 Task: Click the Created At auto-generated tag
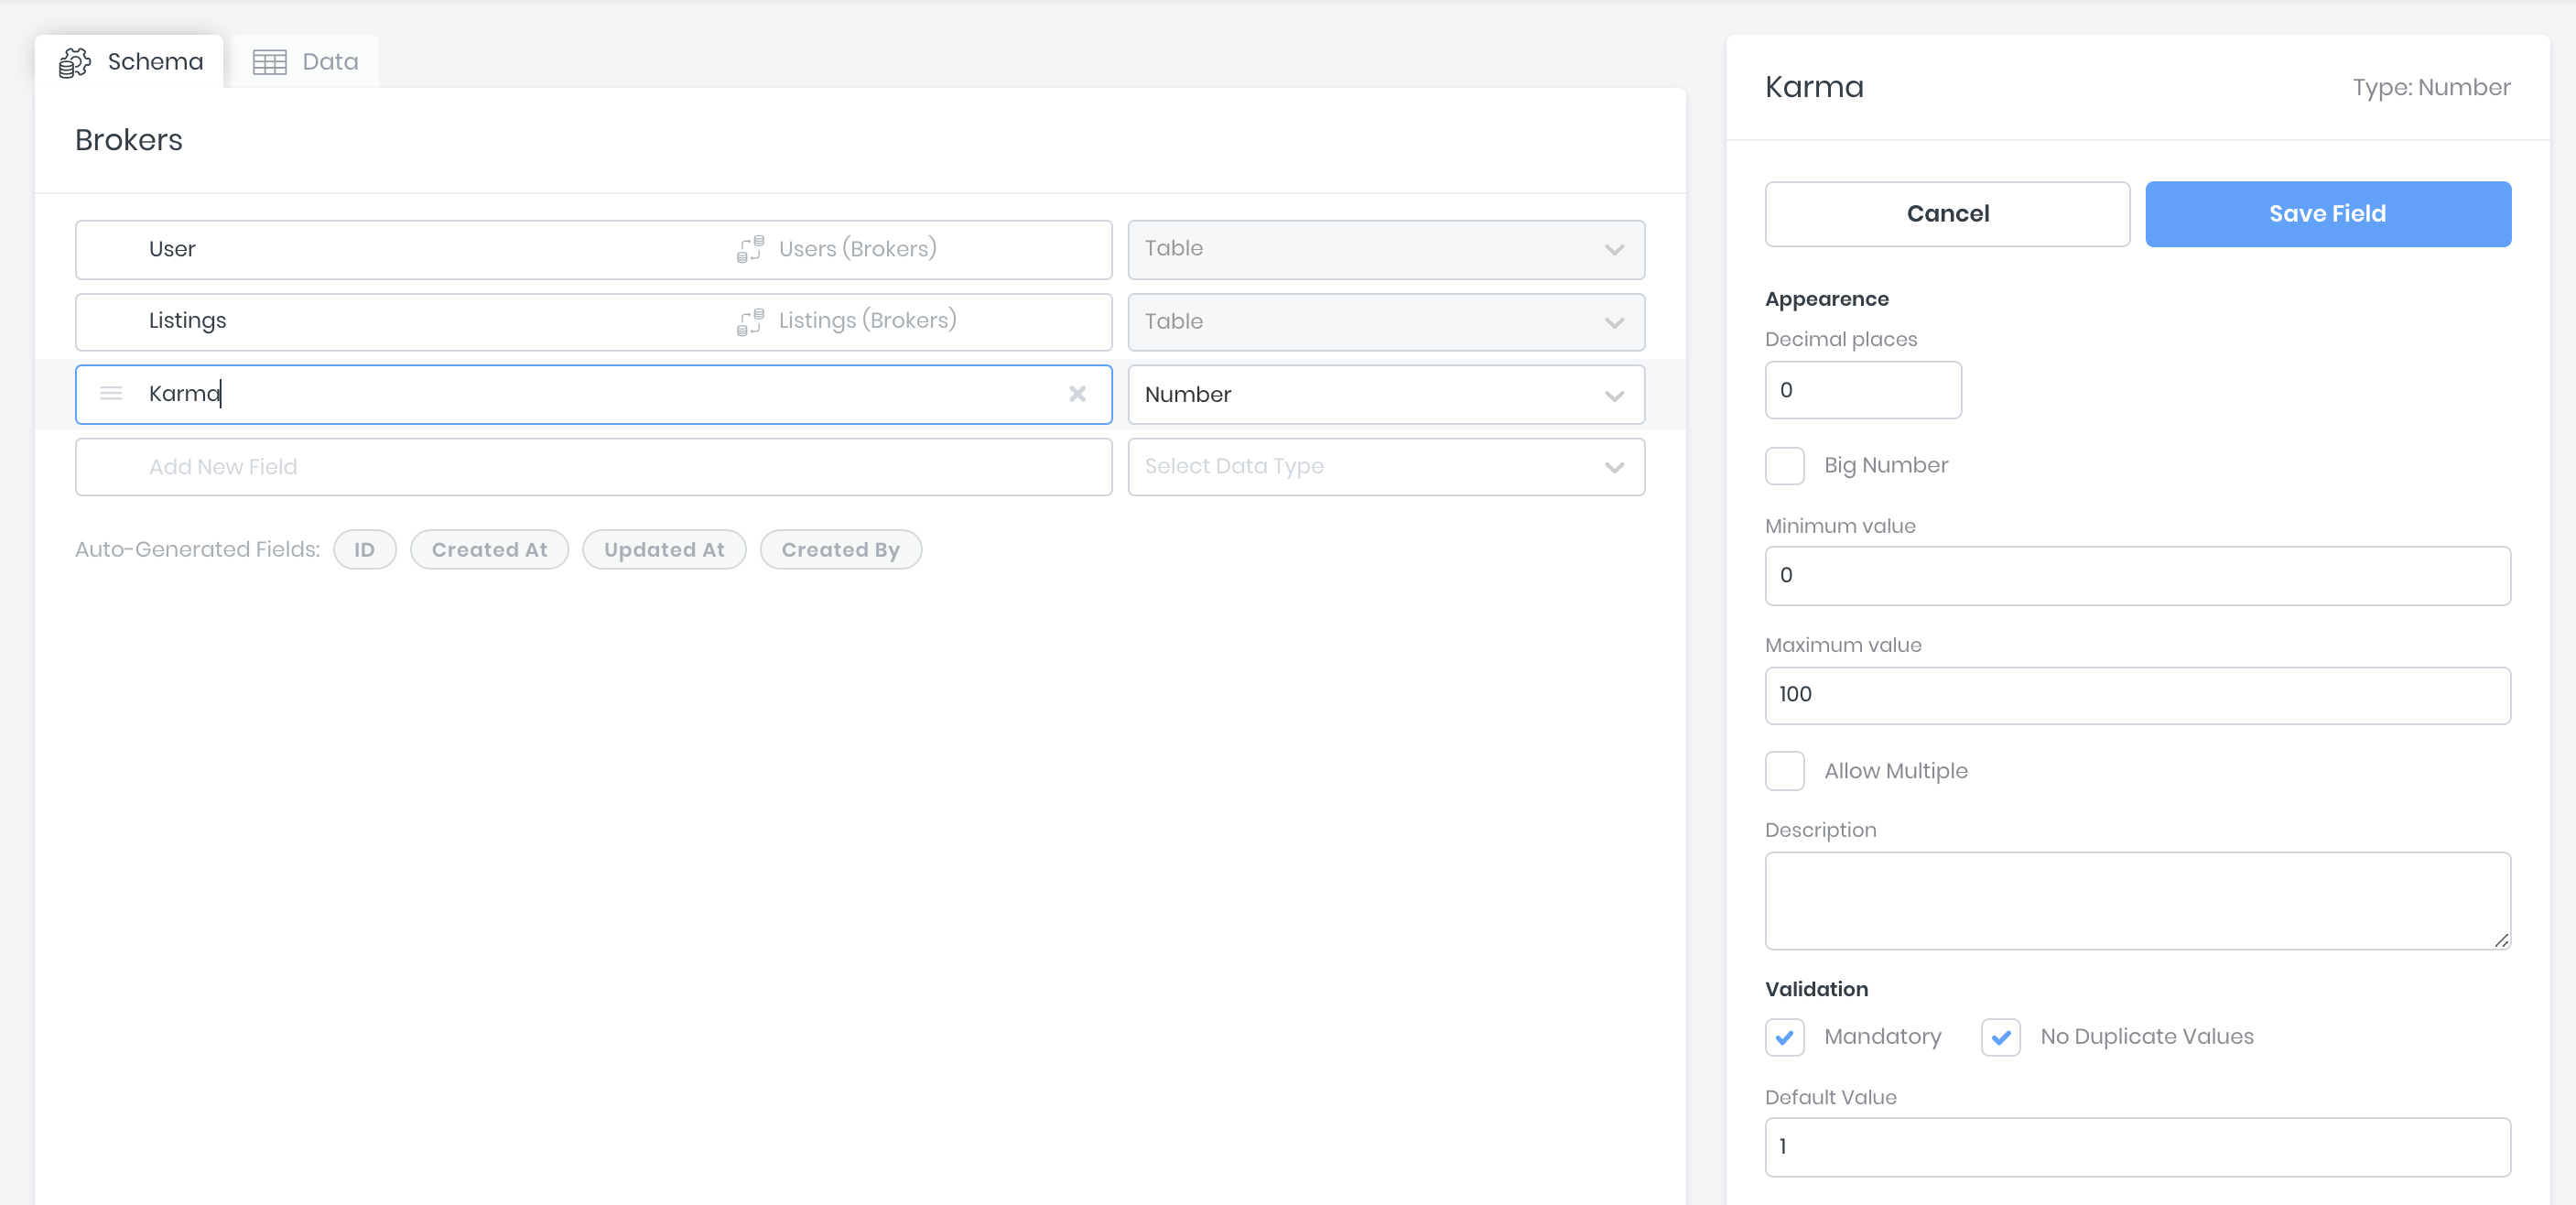pyautogui.click(x=489, y=550)
